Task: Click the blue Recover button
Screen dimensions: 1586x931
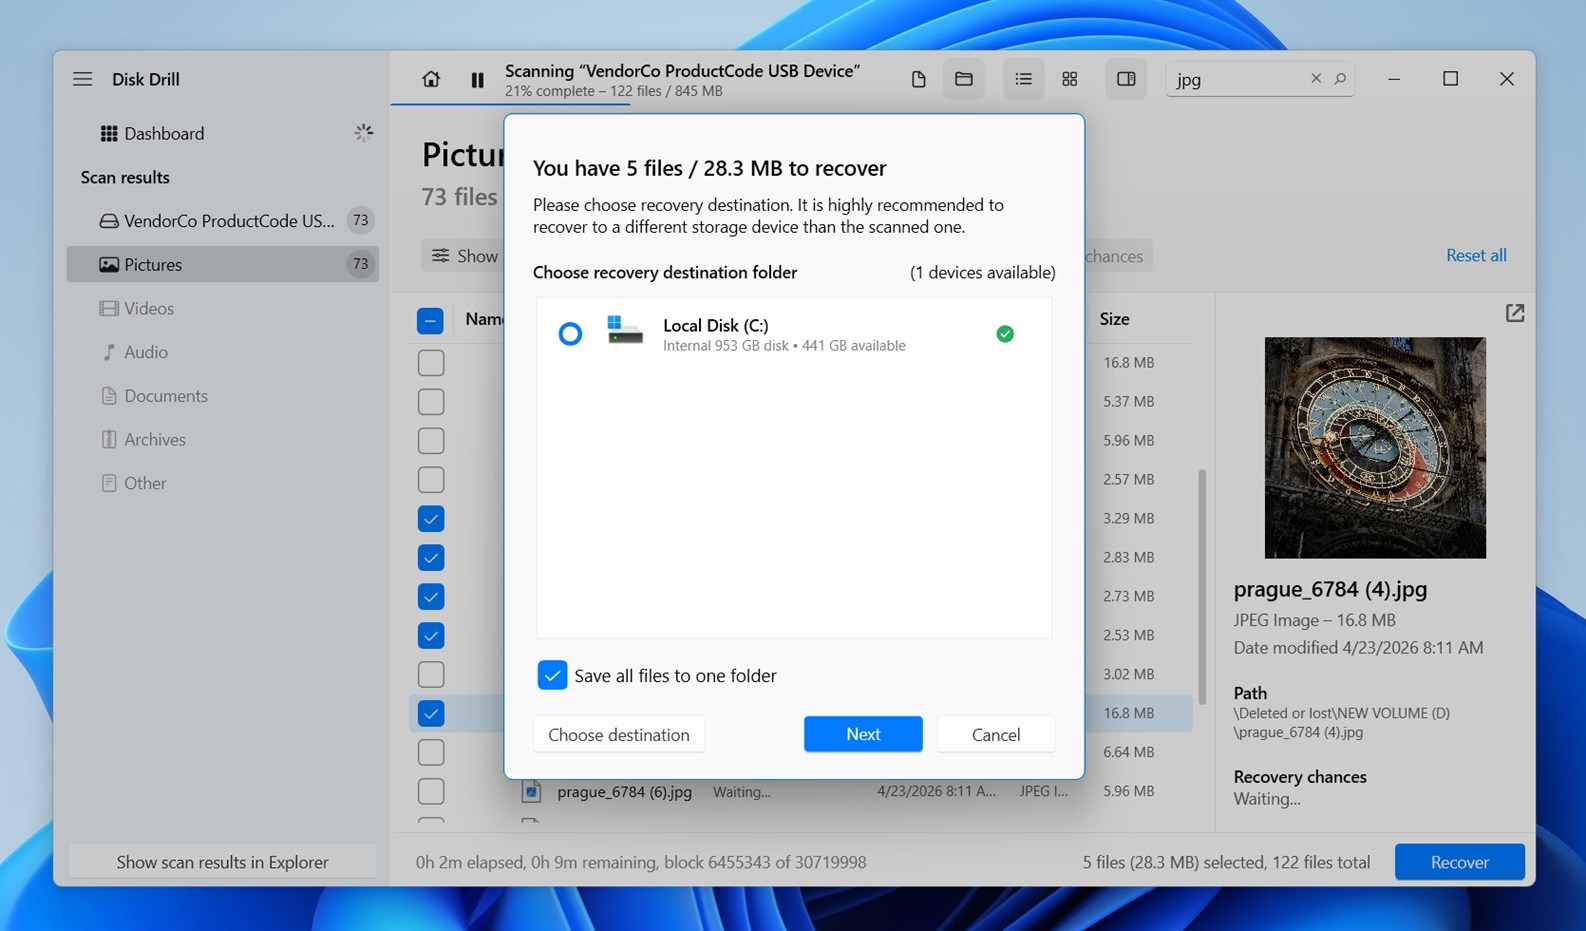Action: [1459, 862]
